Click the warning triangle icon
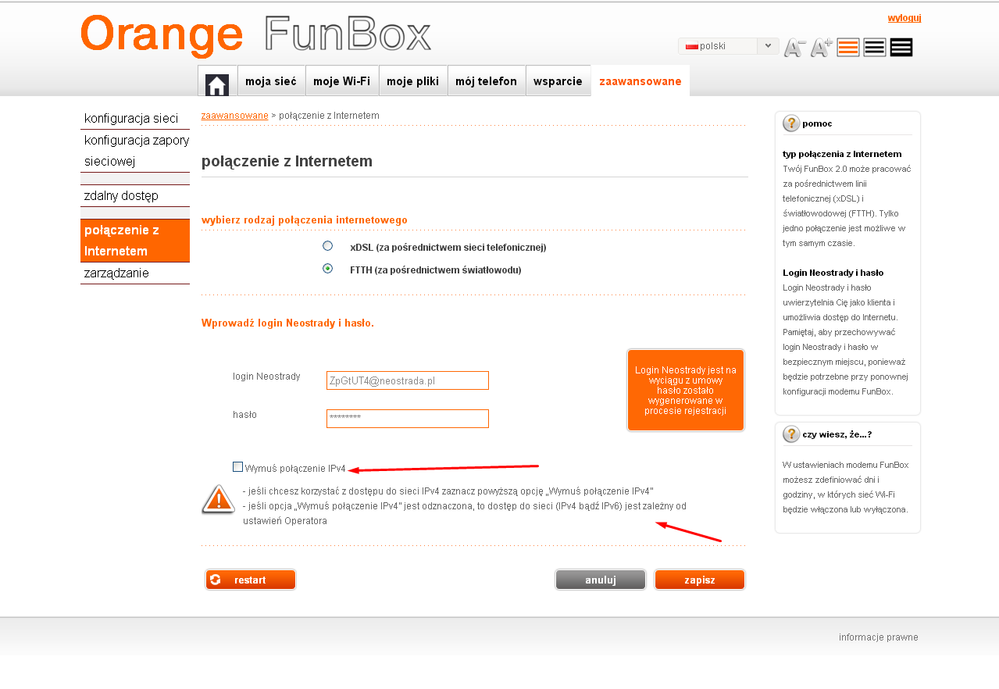 coord(219,499)
